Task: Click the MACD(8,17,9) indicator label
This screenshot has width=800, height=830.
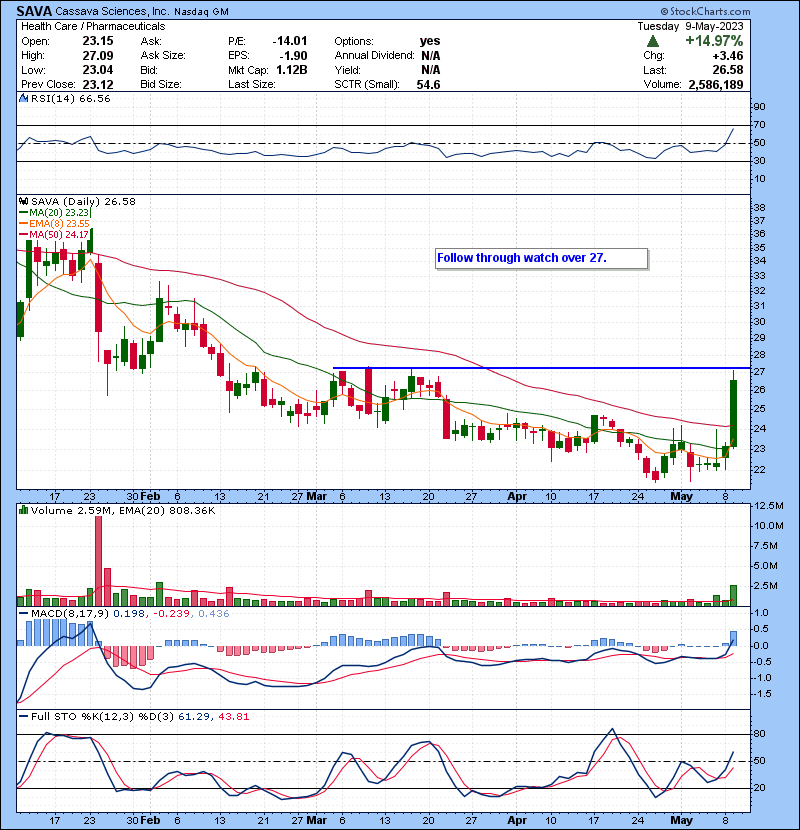Action: 69,614
